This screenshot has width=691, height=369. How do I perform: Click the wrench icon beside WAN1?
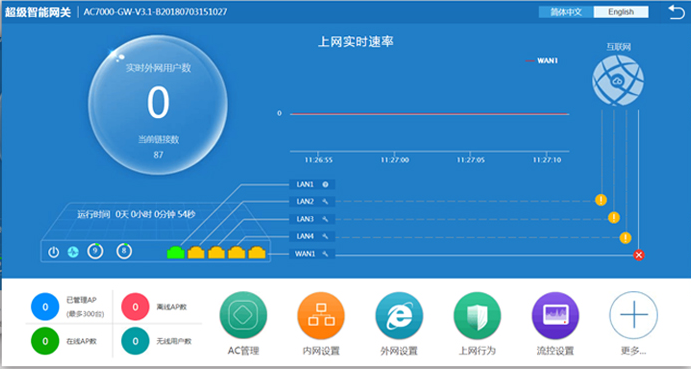[x=325, y=254]
